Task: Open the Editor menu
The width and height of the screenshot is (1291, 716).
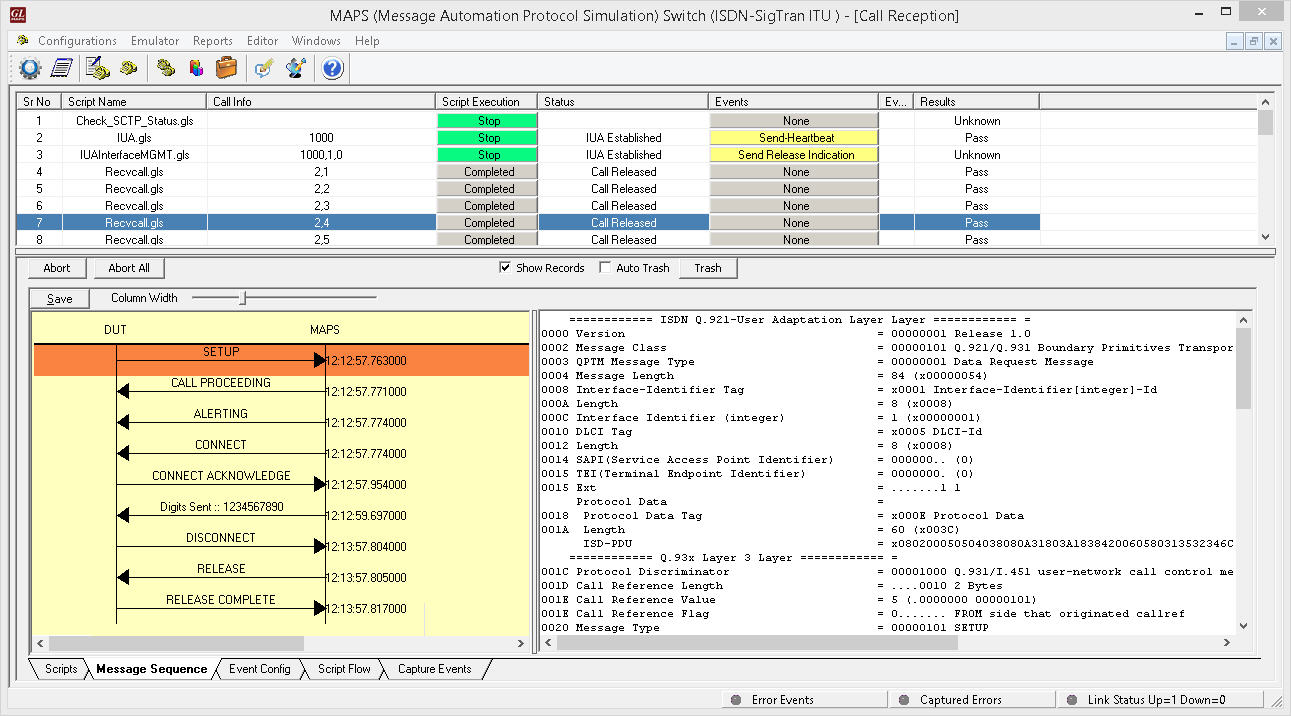Action: tap(263, 41)
